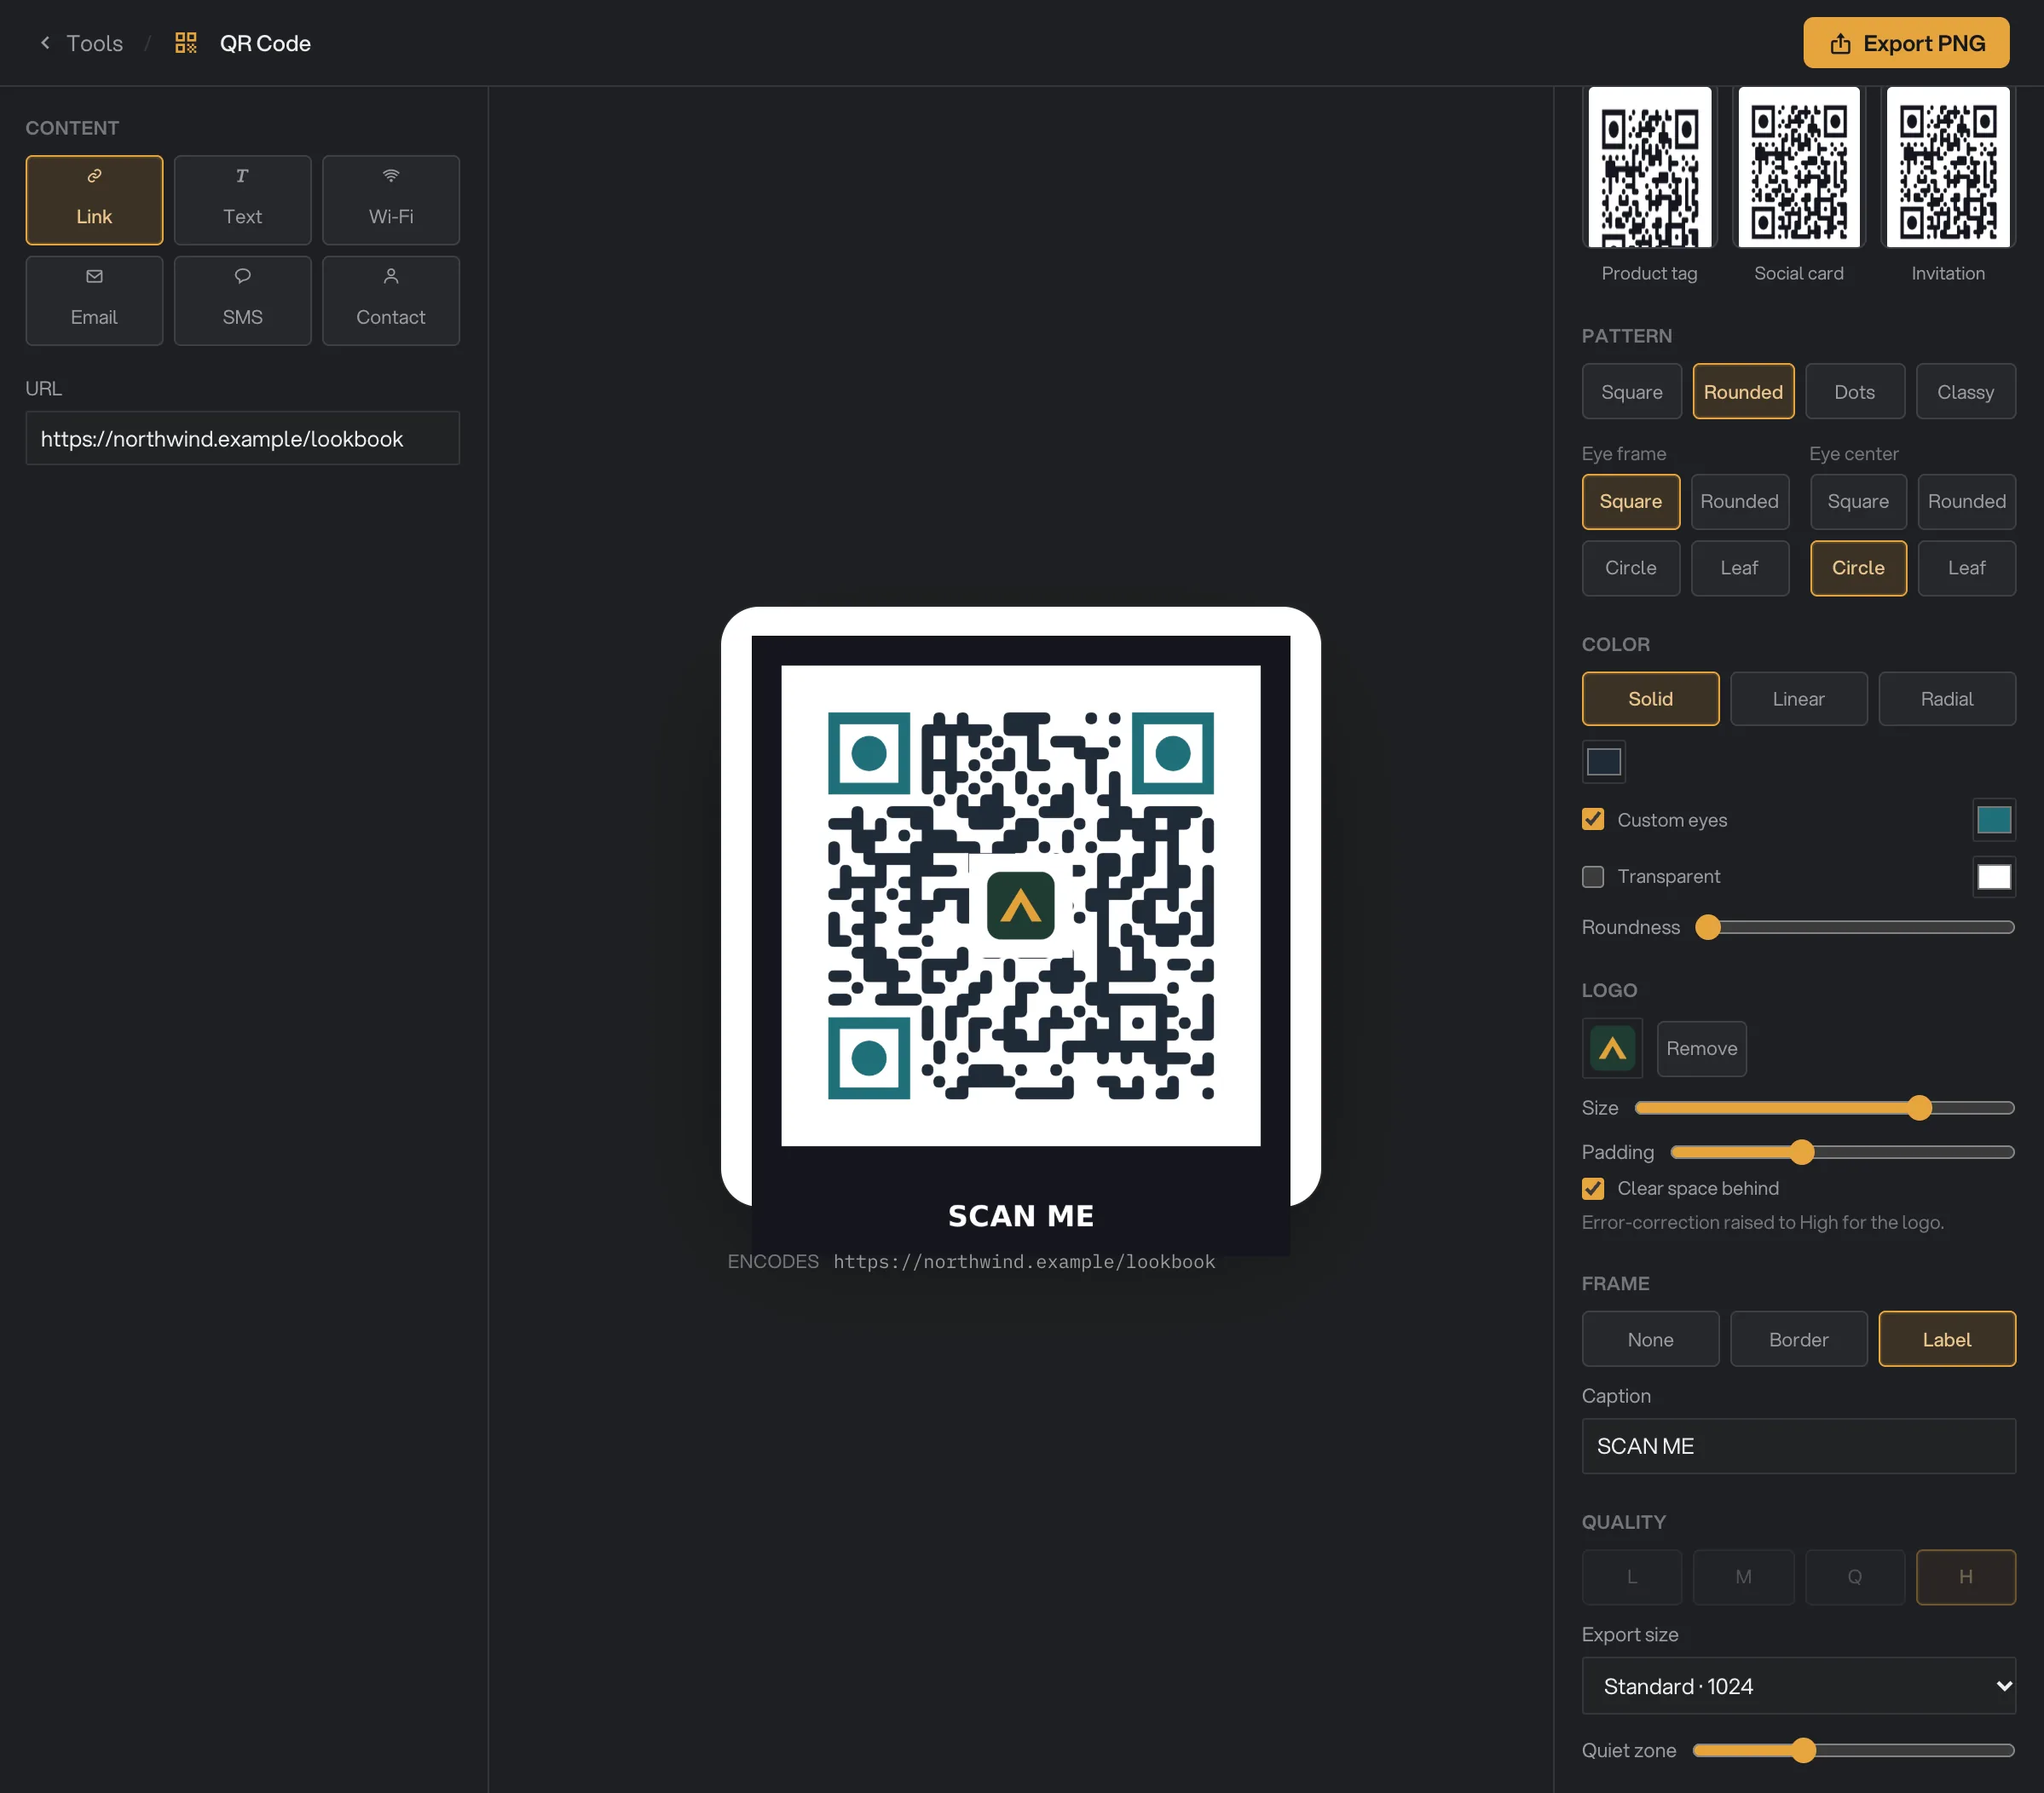The width and height of the screenshot is (2044, 1793).
Task: Set pattern to Rounded
Action: [x=1742, y=392]
